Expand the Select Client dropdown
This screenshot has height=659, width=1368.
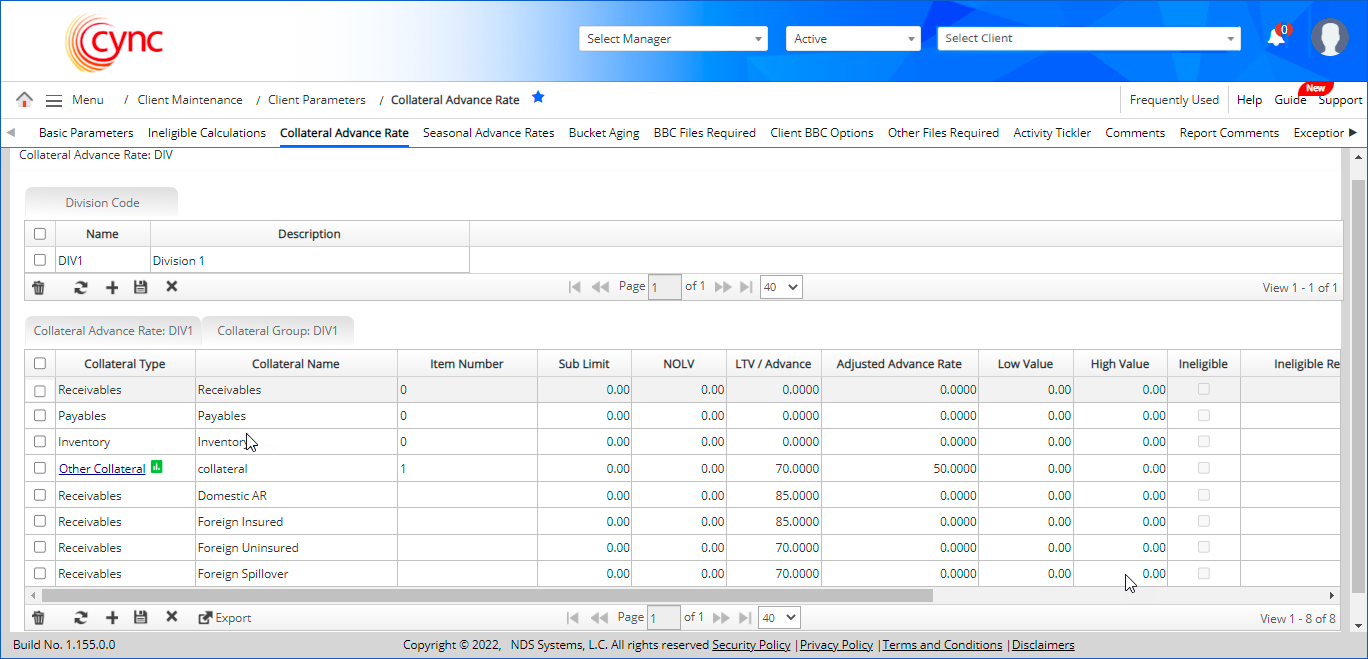(x=1088, y=39)
